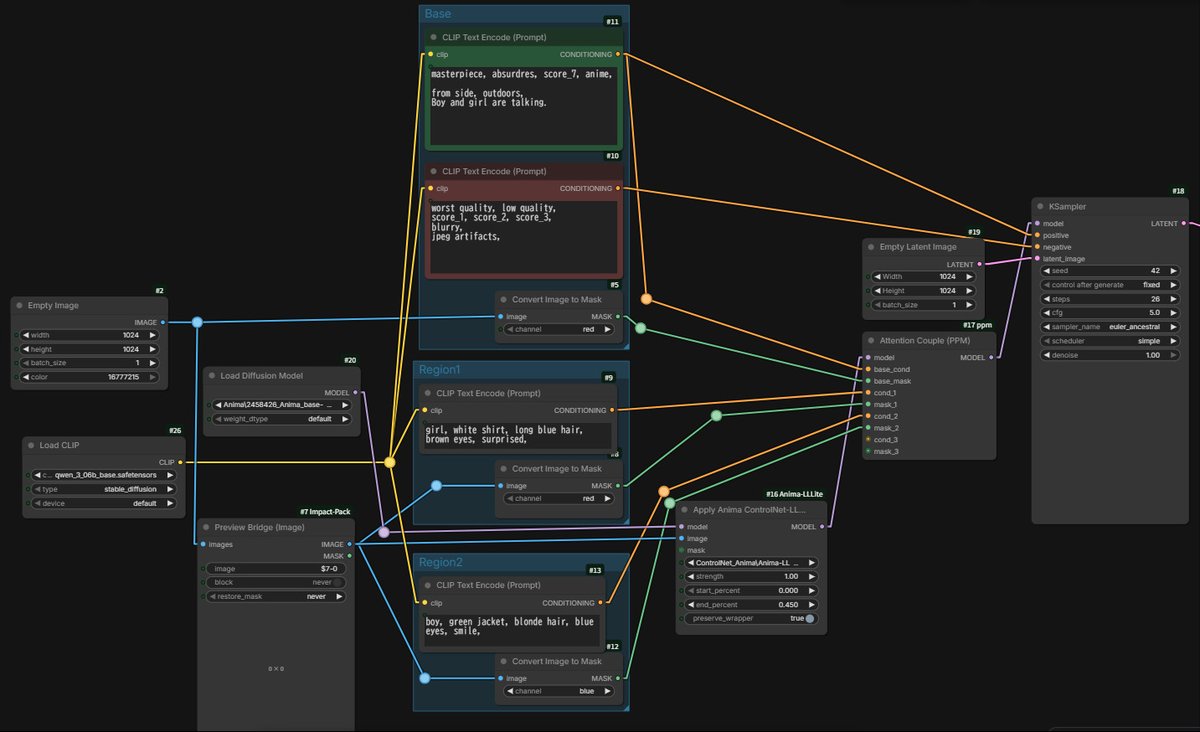Collapse Base group Convert Image to Mask dot
1200x732 pixels.
[503, 299]
